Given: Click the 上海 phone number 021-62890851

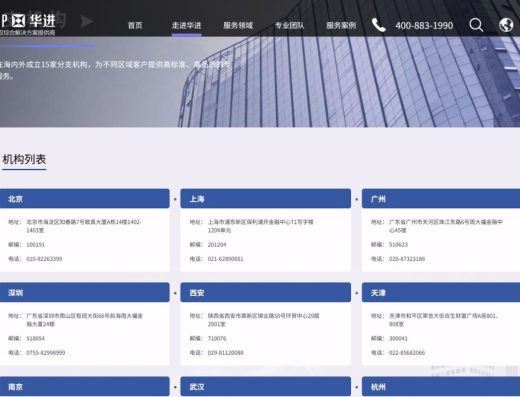Looking at the screenshot, I should click(225, 259).
